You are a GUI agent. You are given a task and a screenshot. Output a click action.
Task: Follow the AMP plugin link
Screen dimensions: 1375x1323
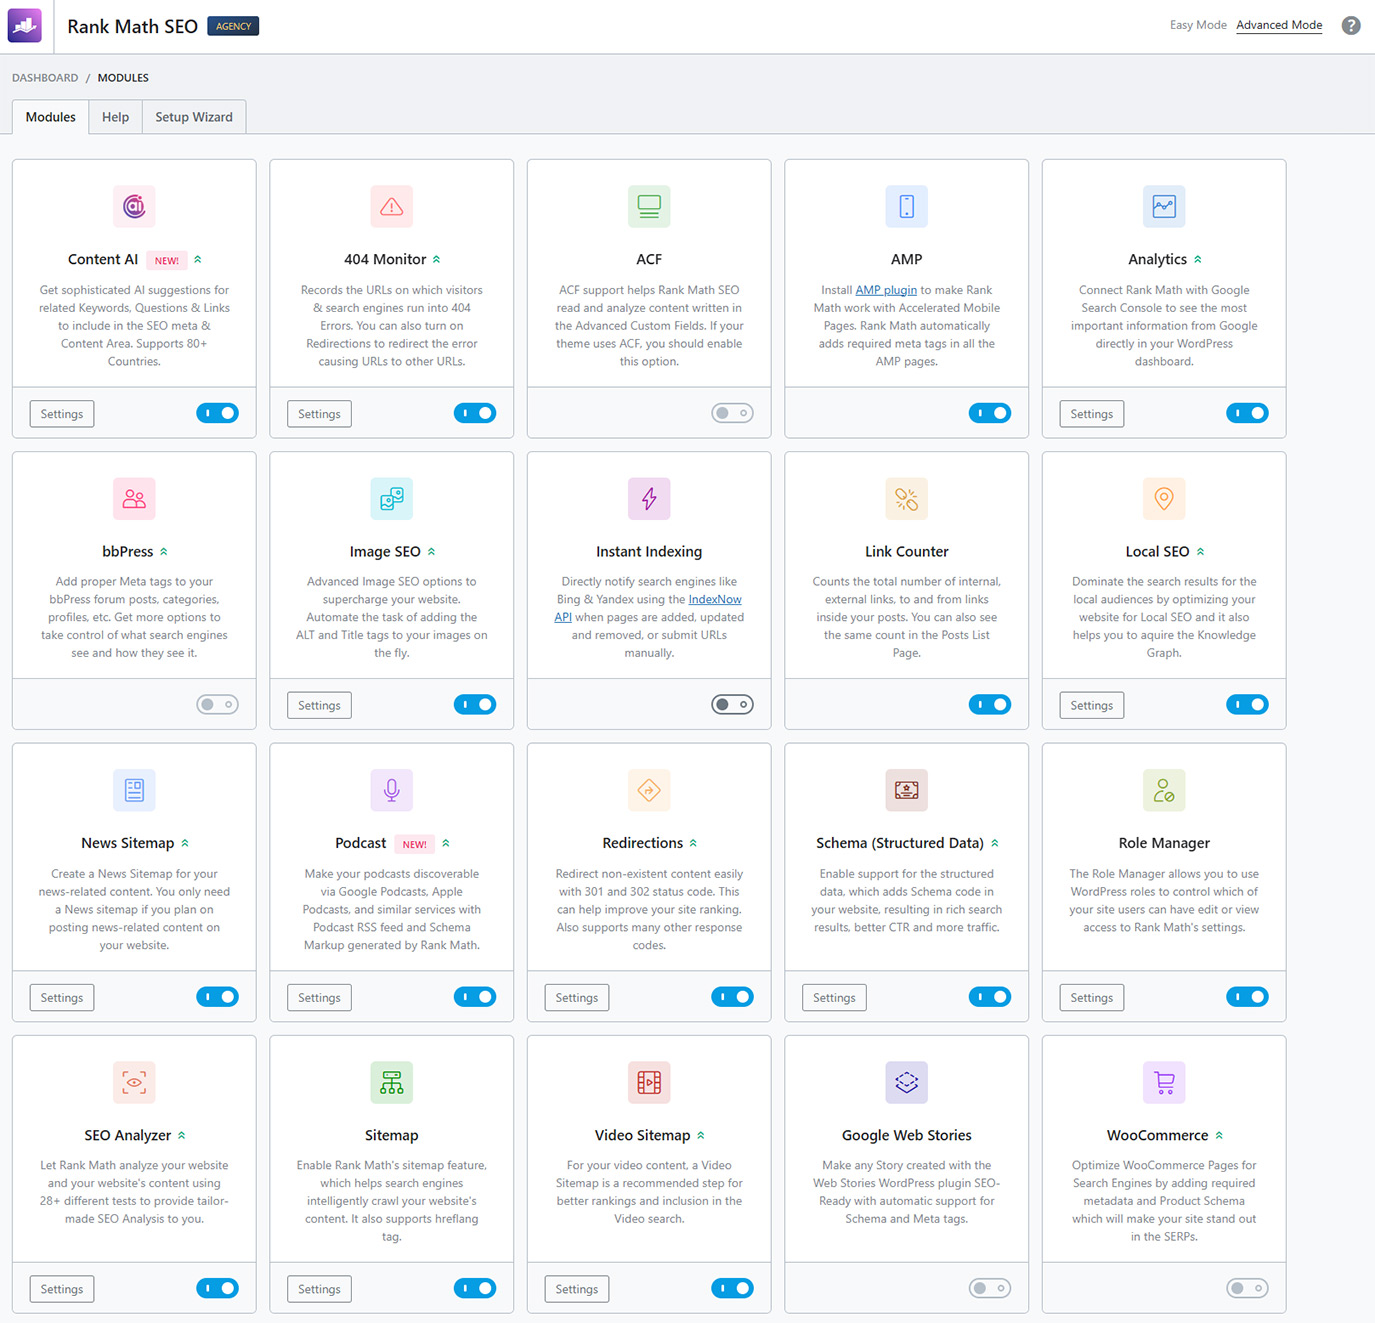[886, 290]
